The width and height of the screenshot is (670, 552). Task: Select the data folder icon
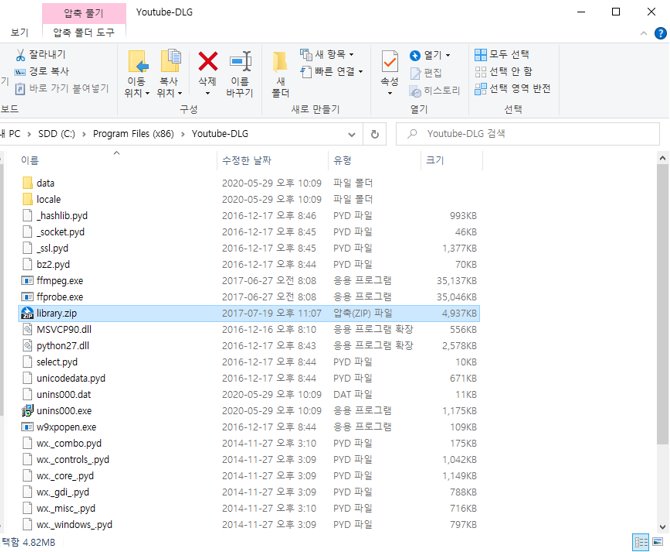coord(27,183)
